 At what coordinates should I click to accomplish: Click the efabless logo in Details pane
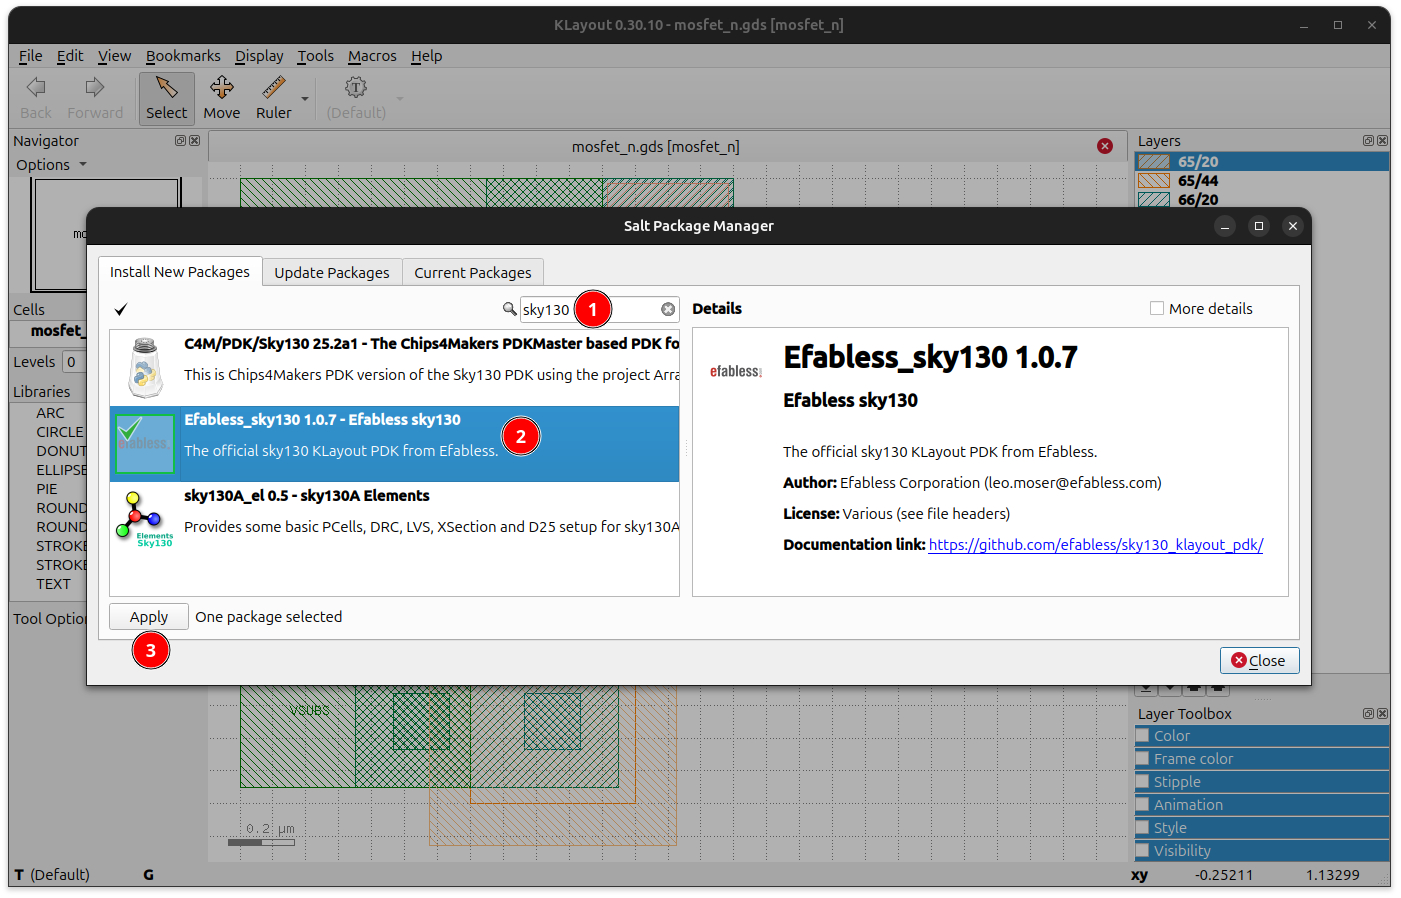pyautogui.click(x=736, y=372)
